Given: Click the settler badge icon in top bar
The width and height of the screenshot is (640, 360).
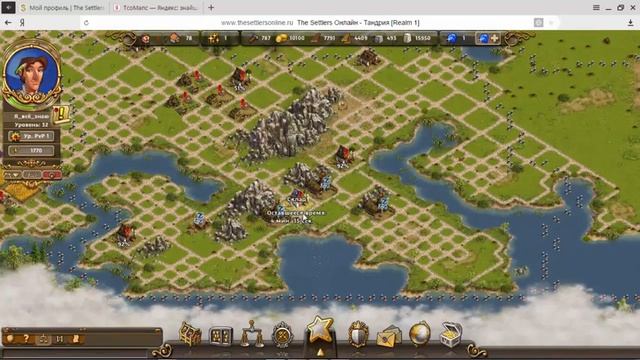Looking at the screenshot, I should [x=145, y=39].
